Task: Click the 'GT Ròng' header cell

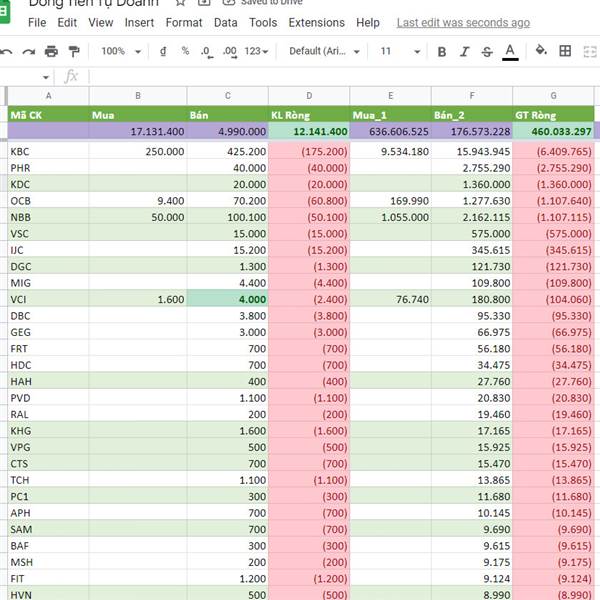Action: [553, 115]
